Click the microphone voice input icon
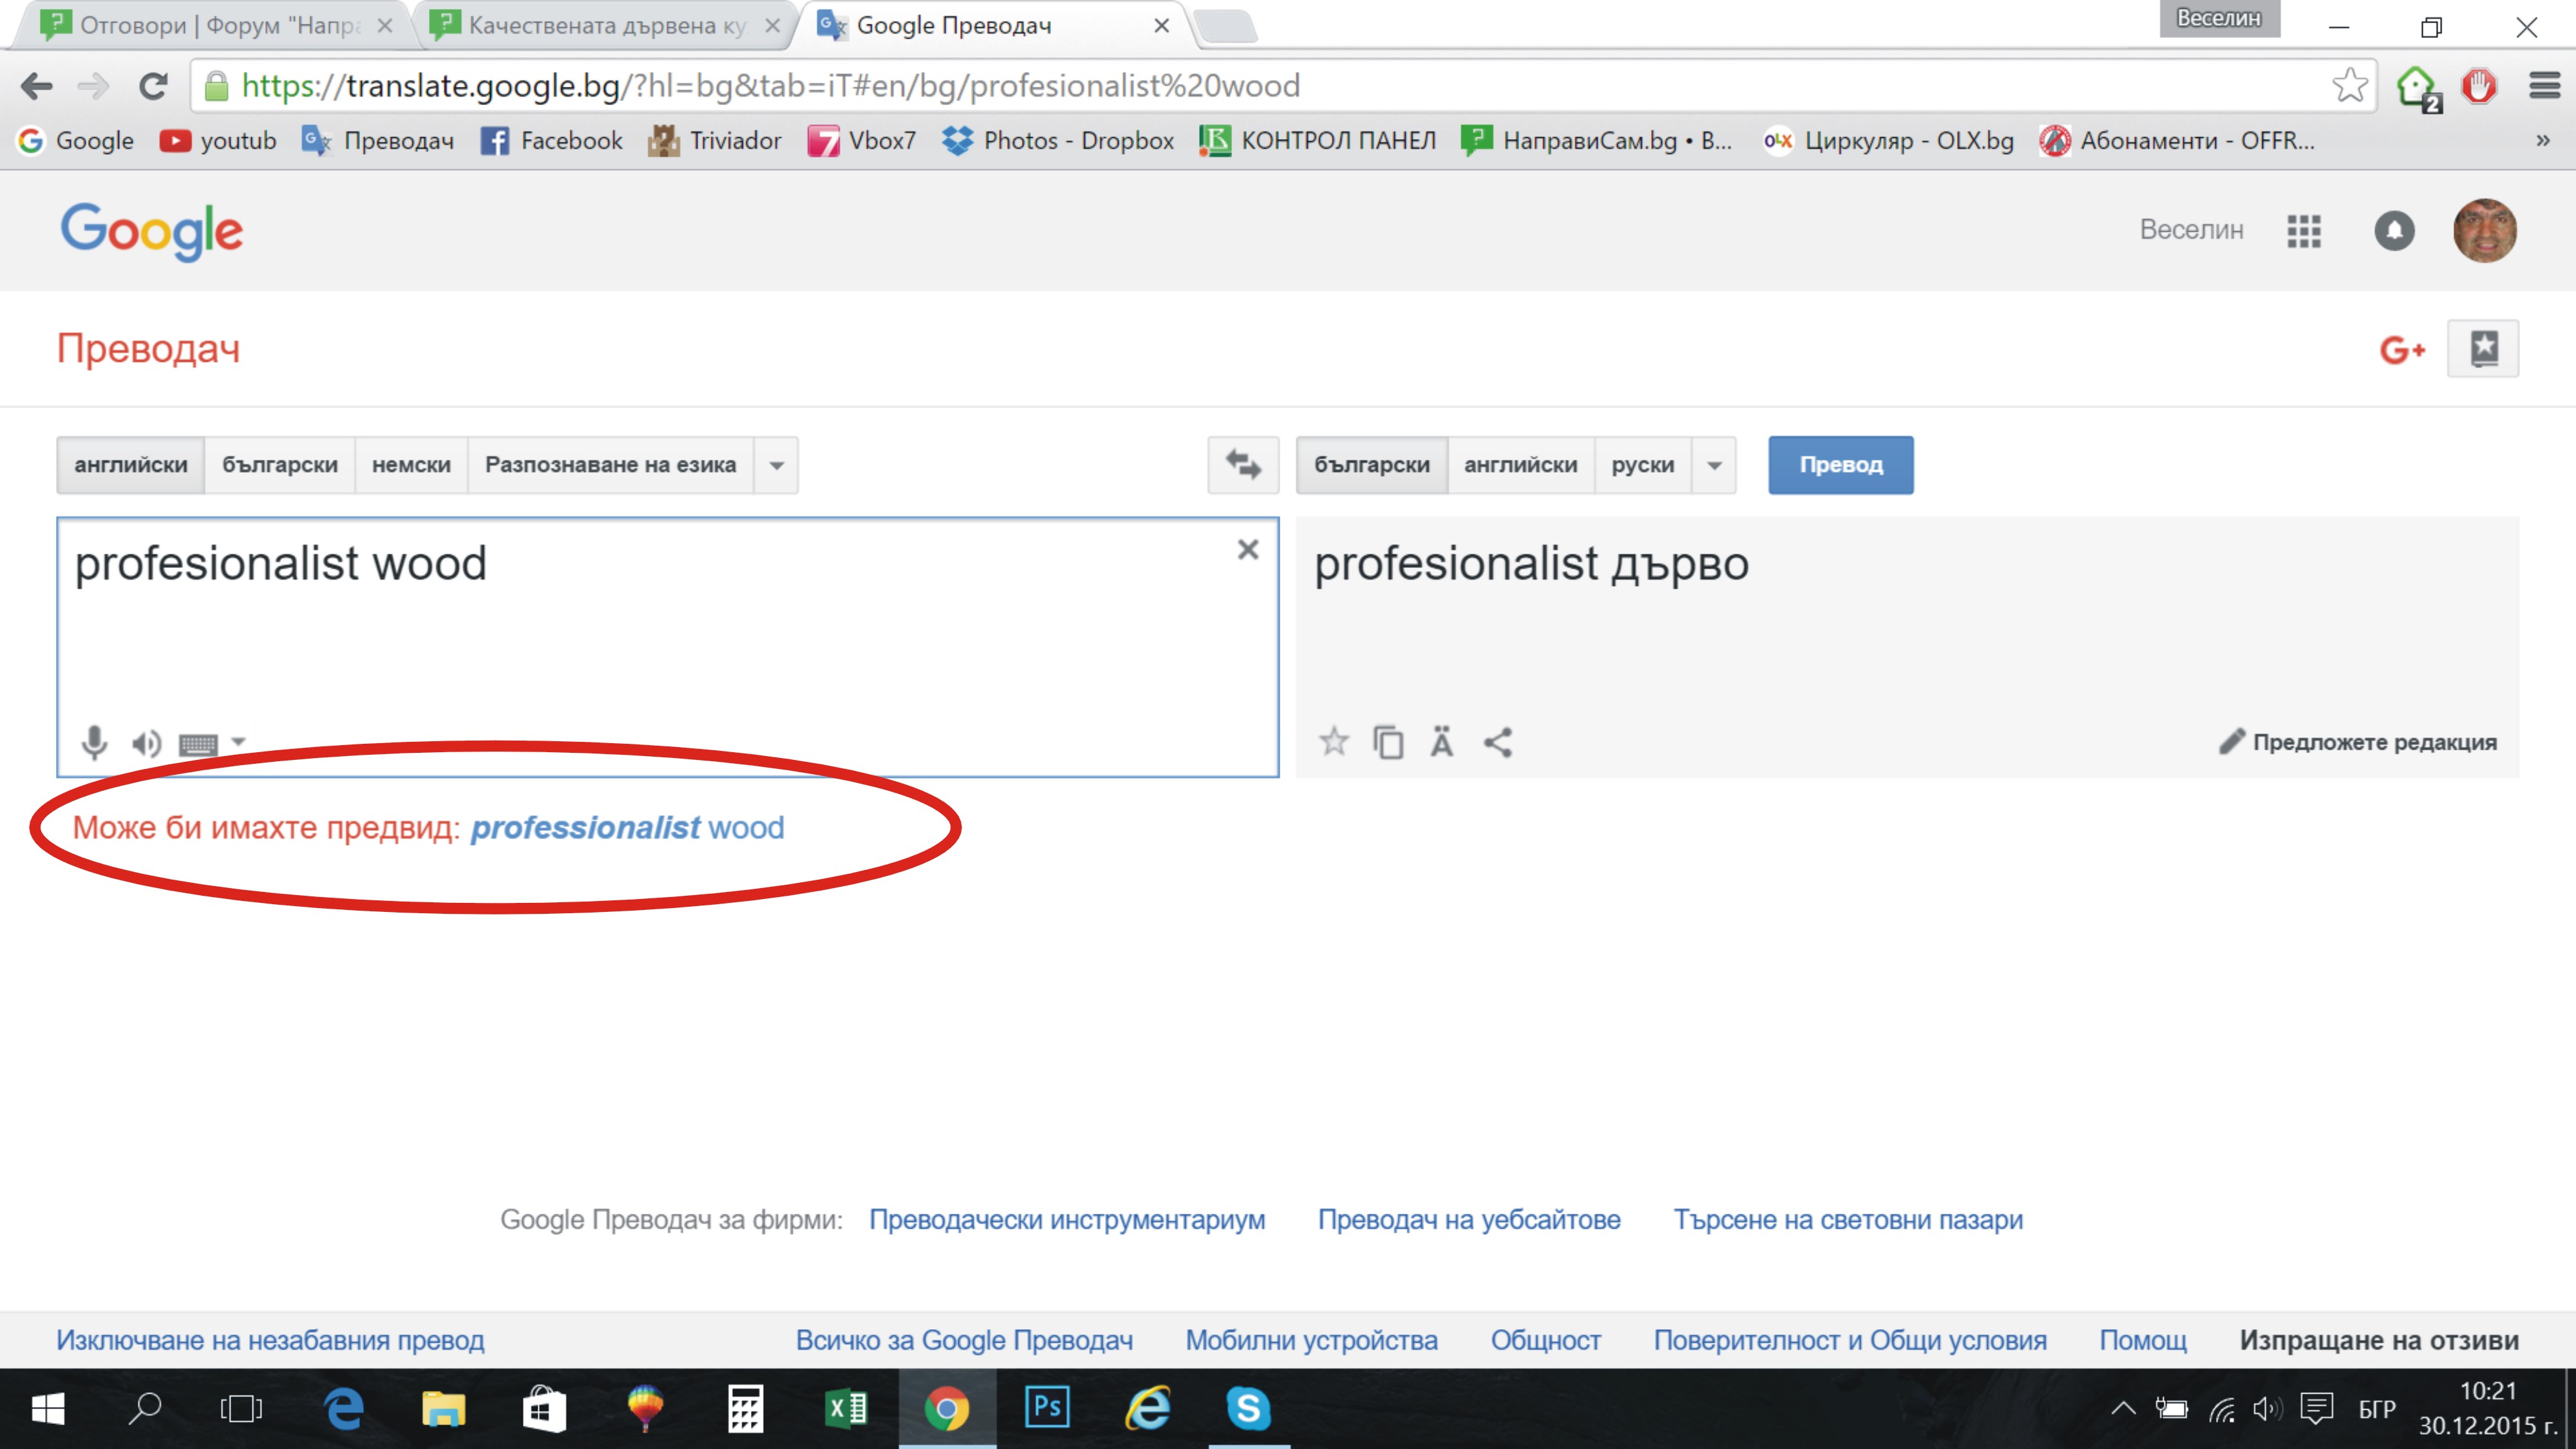Screen dimensions: 2576x1449 click(94, 742)
